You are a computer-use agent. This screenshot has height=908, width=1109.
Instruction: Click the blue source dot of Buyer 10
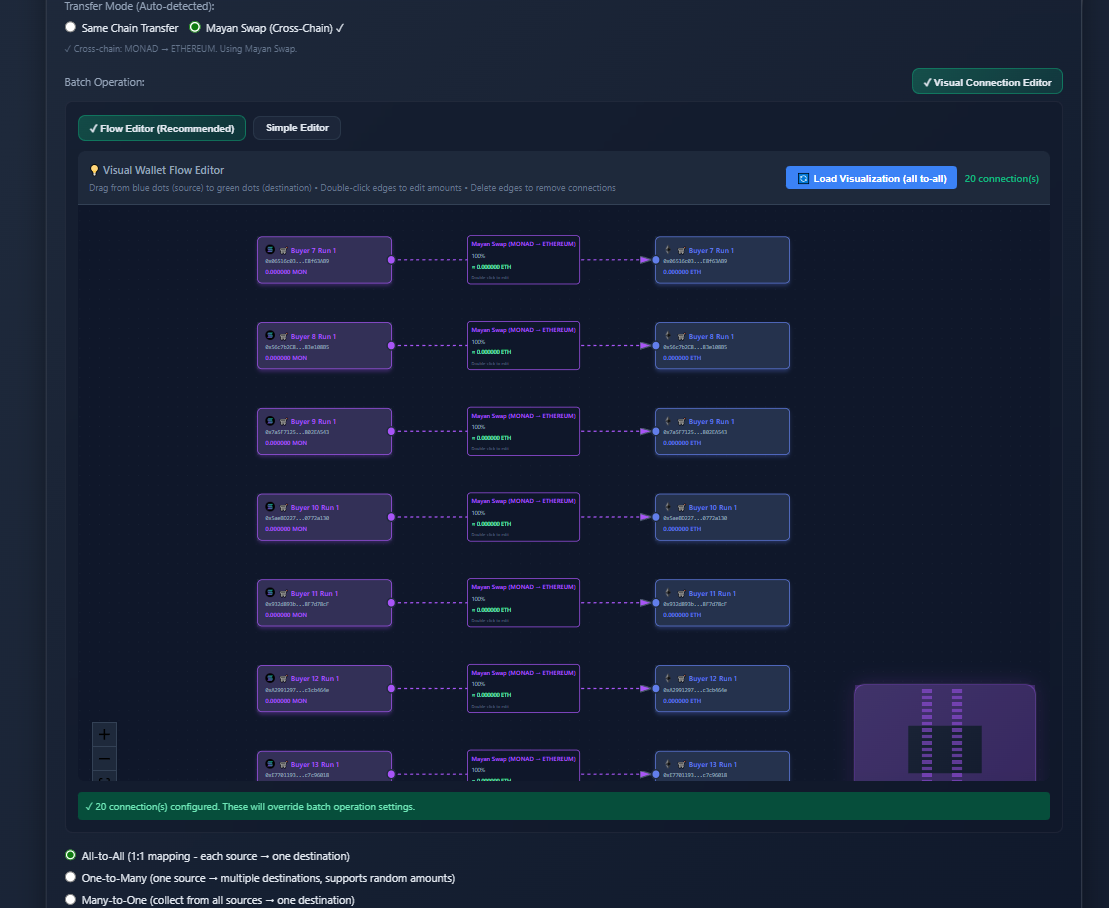pyautogui.click(x=391, y=517)
